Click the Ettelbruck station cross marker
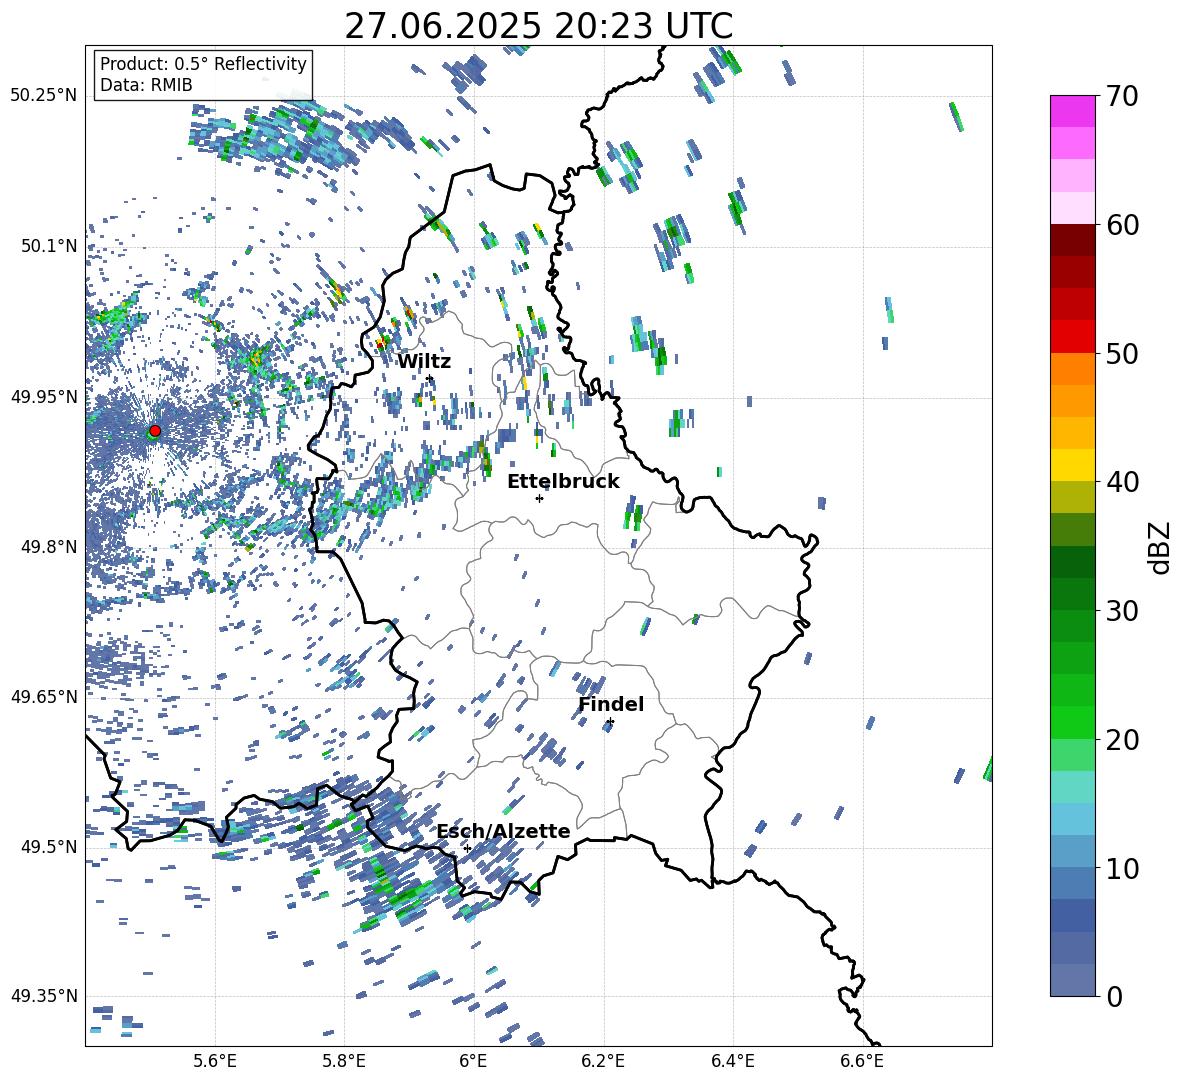 539,498
